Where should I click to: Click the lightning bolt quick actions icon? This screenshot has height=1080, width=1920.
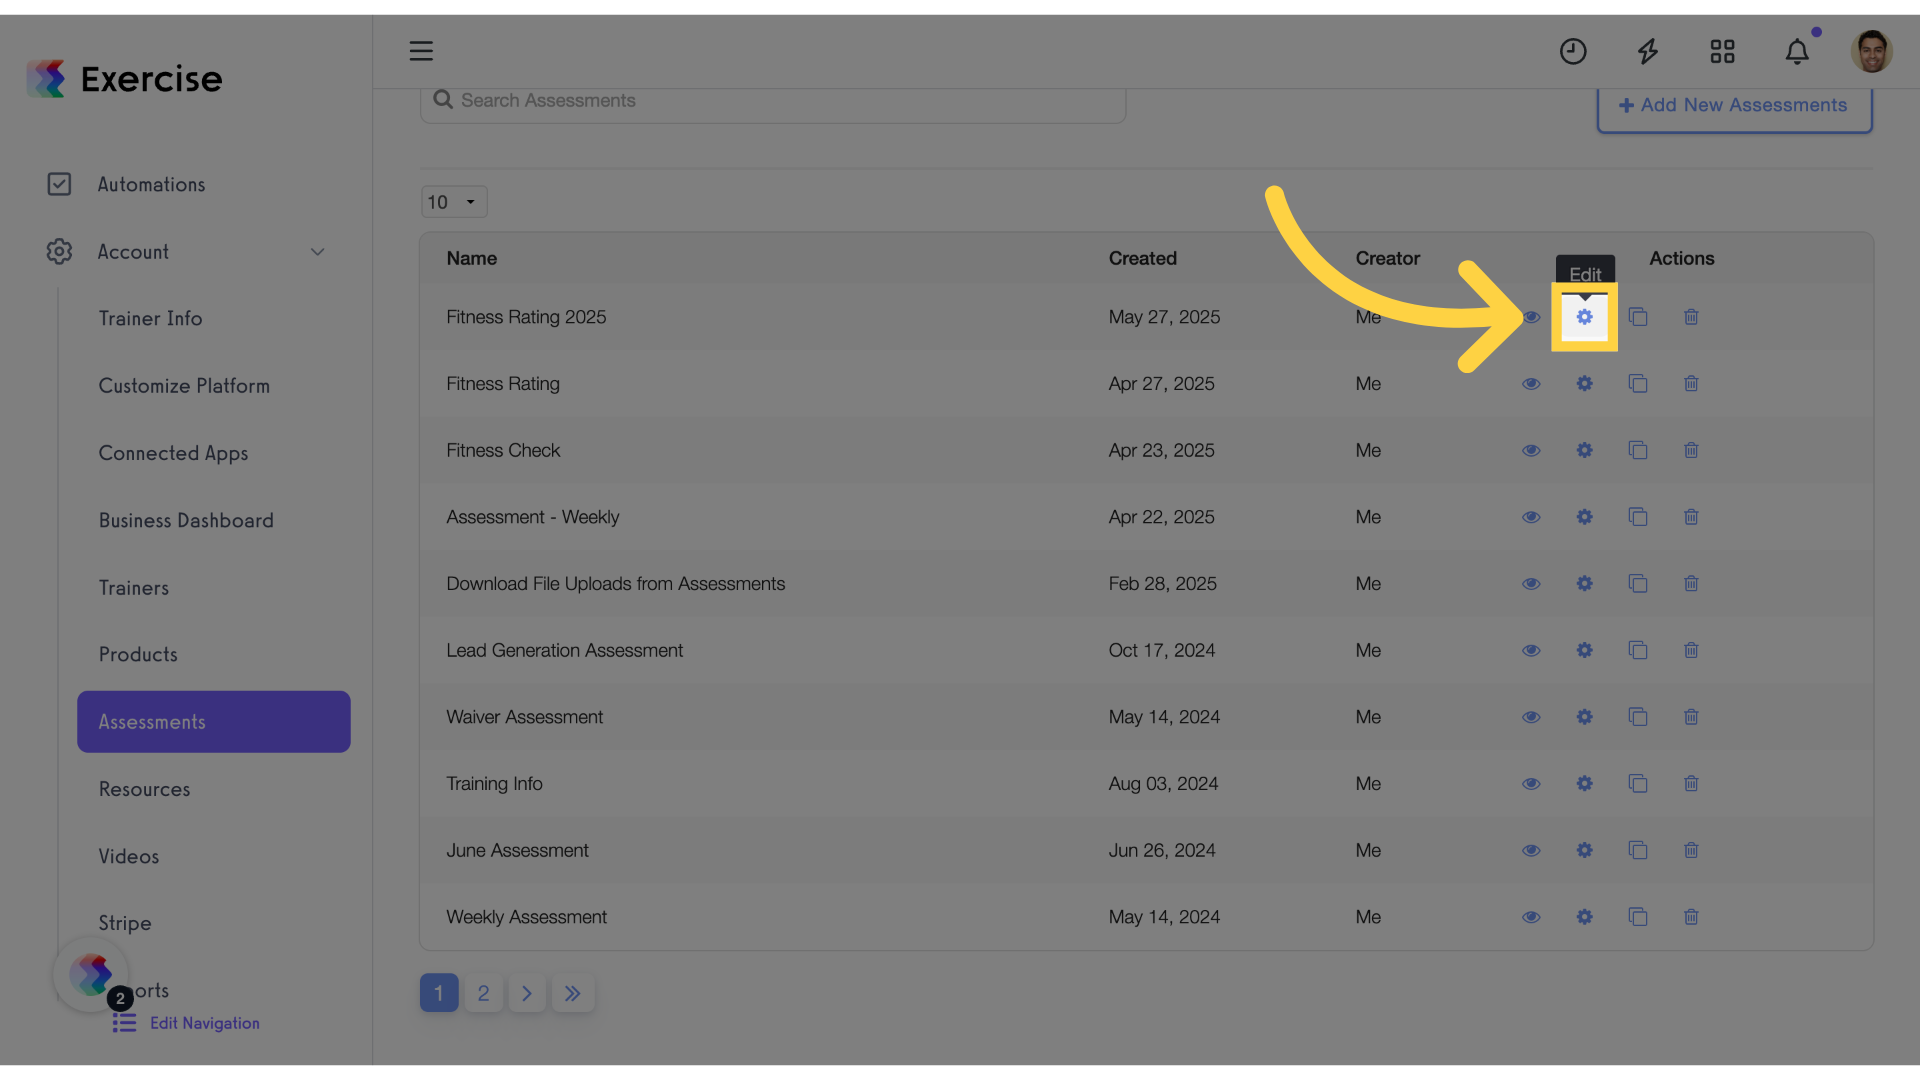click(1648, 51)
